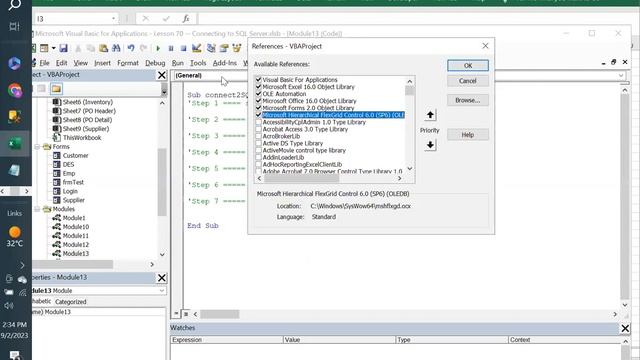Image resolution: width=640 pixels, height=360 pixels.
Task: Click the Chrome icon on taskbar
Action: coord(15,90)
